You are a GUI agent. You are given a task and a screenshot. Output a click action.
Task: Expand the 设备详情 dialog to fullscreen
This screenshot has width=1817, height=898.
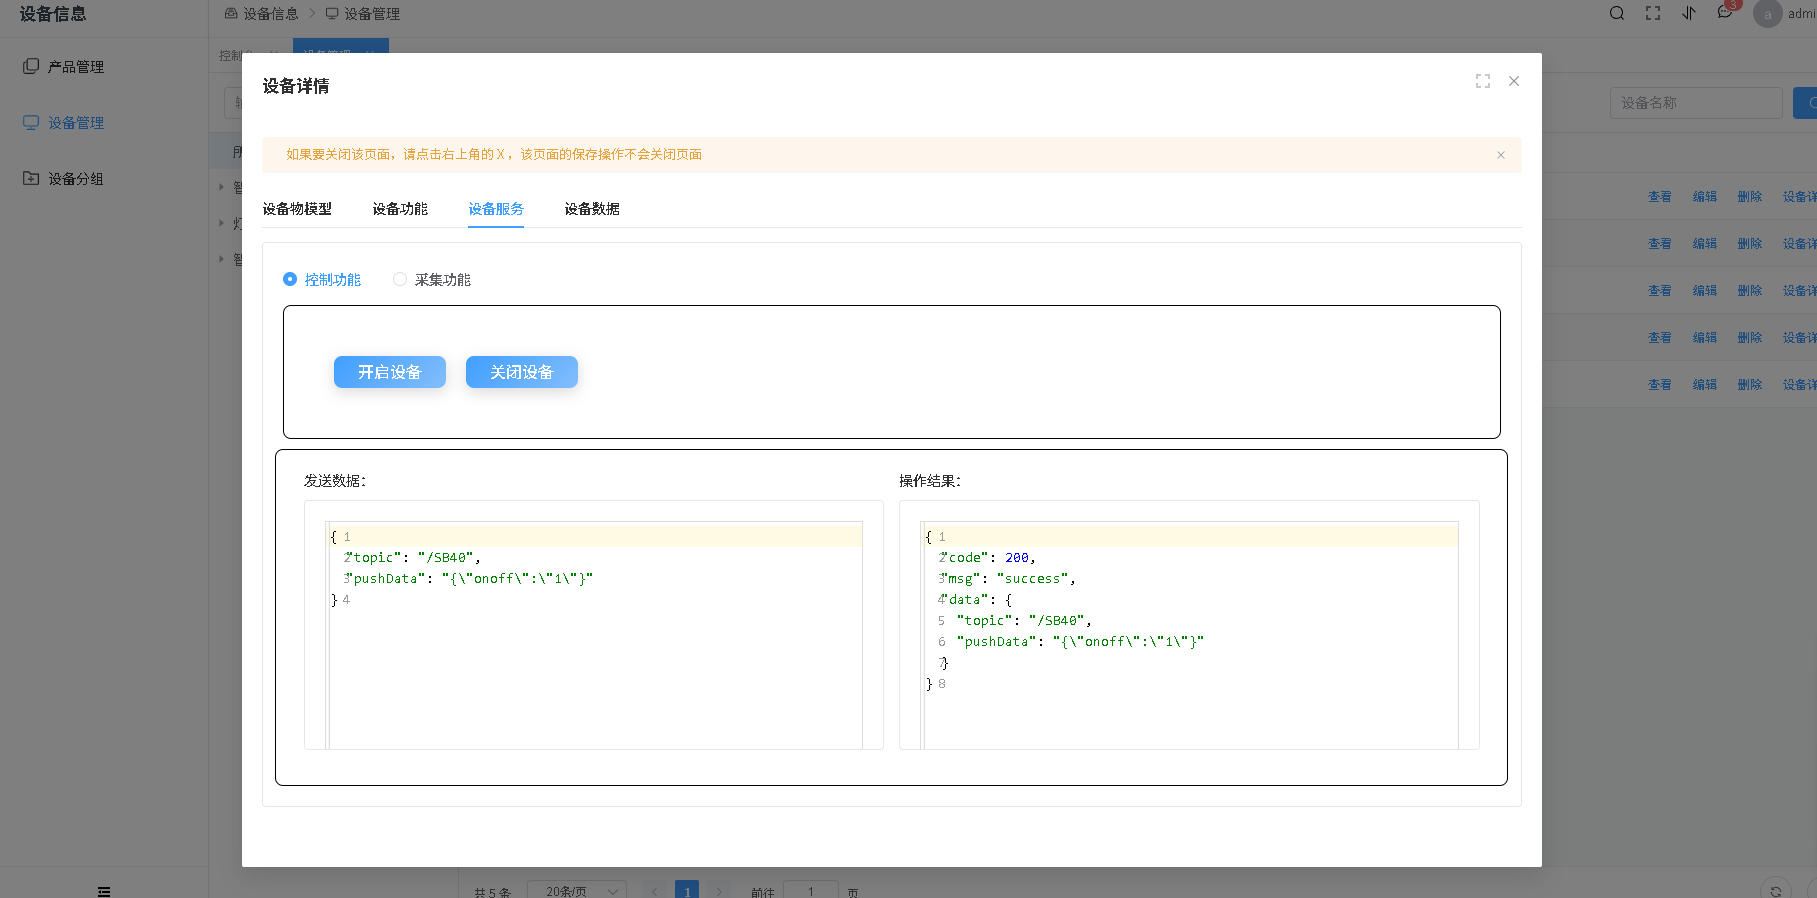1482,81
